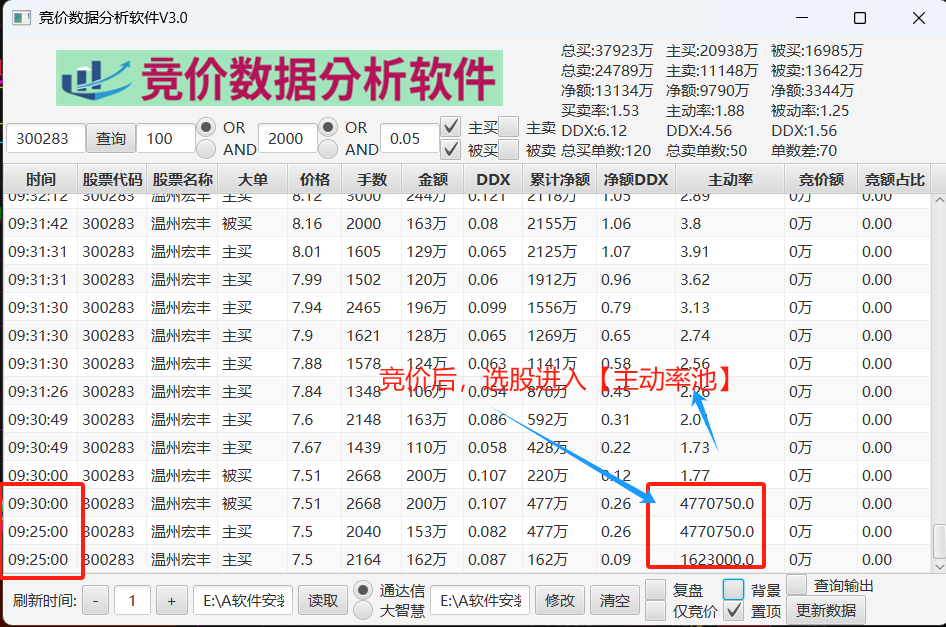The width and height of the screenshot is (946, 627).
Task: Uncheck the 主买 checkbox
Action: [451, 128]
